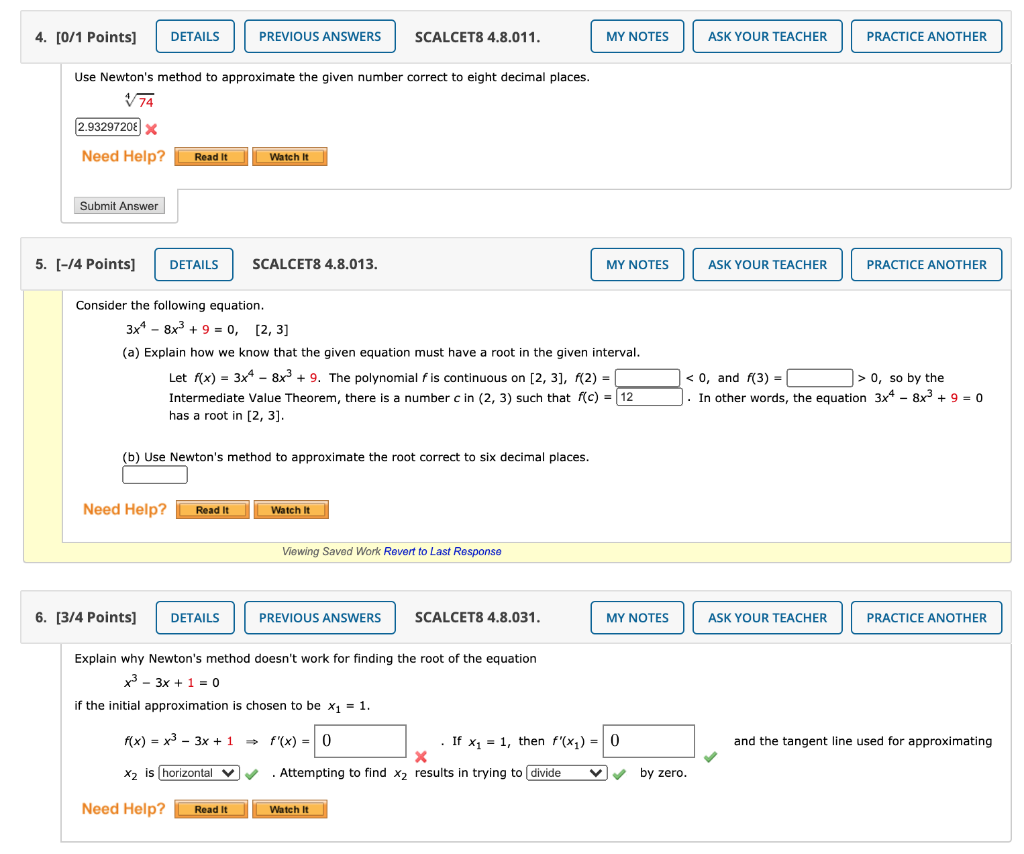Click the Read It button in question 6
The width and height of the screenshot is (1024, 854).
pos(210,808)
